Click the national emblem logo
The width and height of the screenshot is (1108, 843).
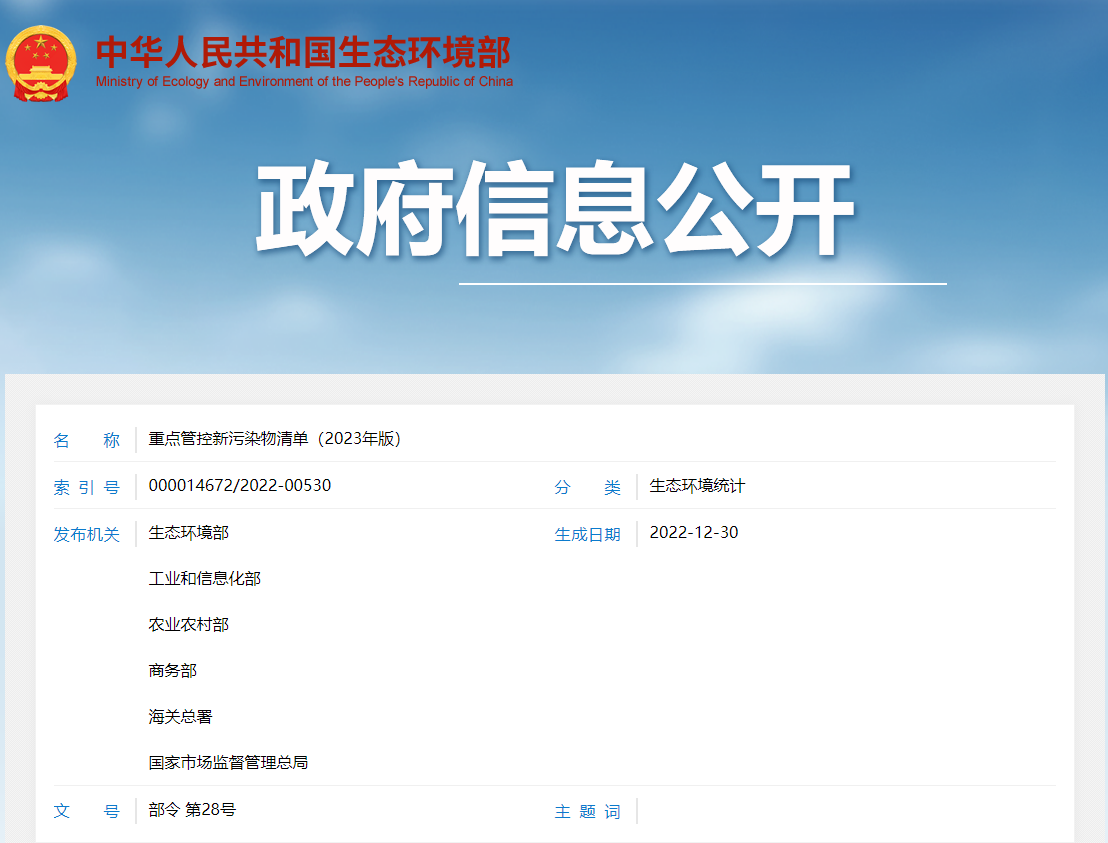(x=40, y=64)
